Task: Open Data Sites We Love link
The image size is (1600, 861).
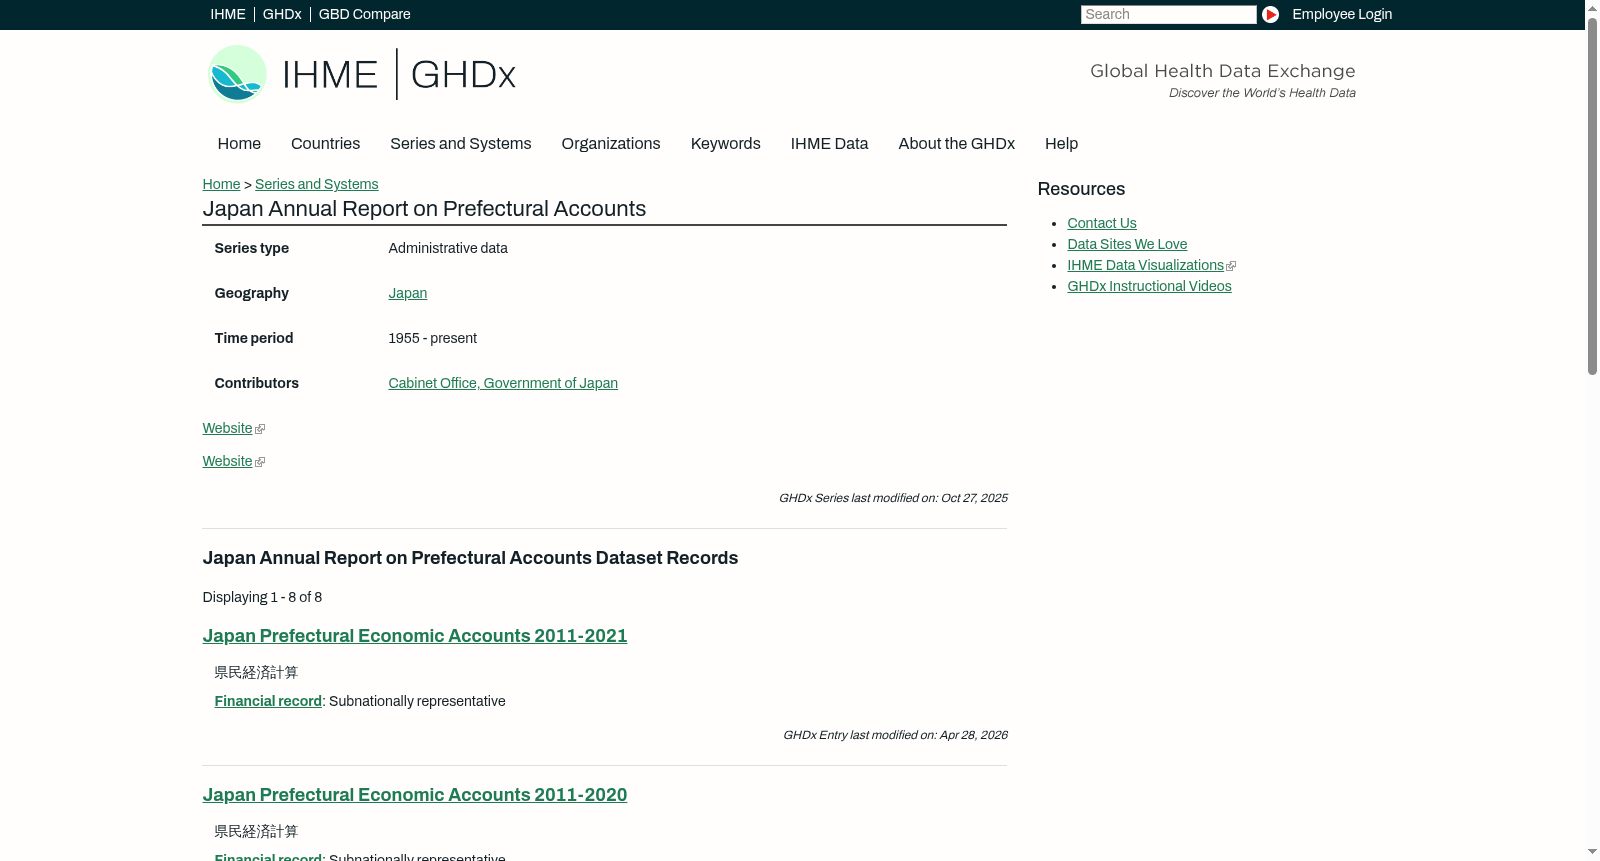Action: [x=1127, y=244]
